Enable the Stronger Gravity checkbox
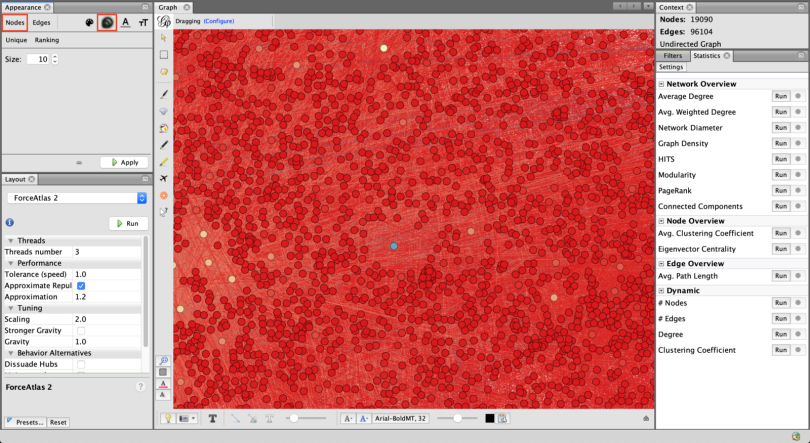810x443 pixels. (x=81, y=330)
